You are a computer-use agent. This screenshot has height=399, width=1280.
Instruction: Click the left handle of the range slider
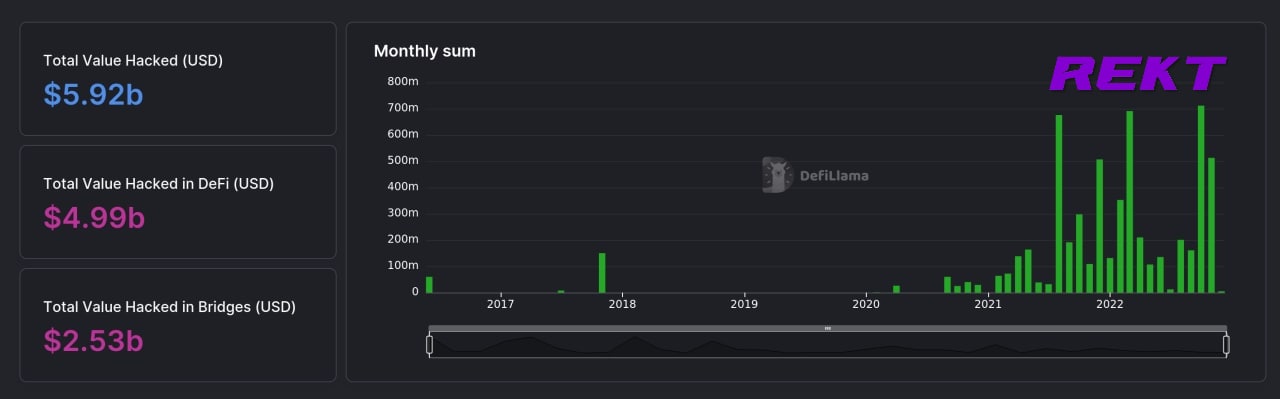(429, 345)
